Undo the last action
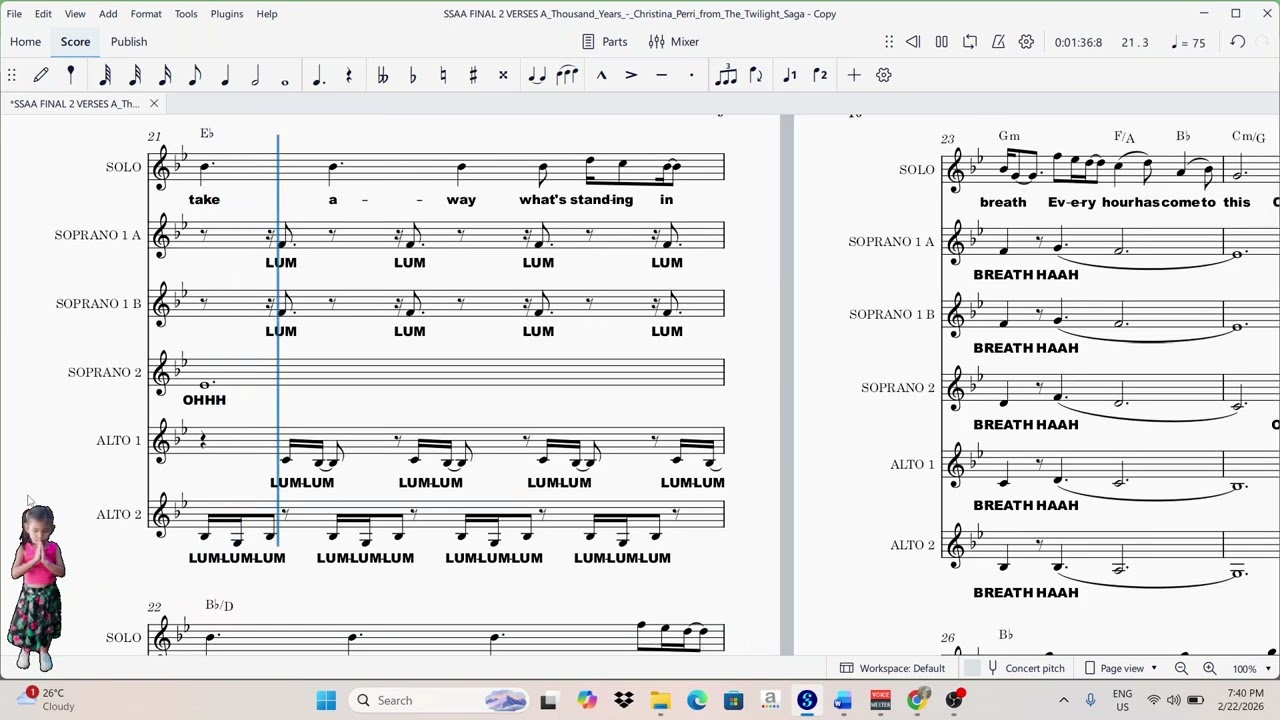This screenshot has width=1280, height=720. 1238,42
